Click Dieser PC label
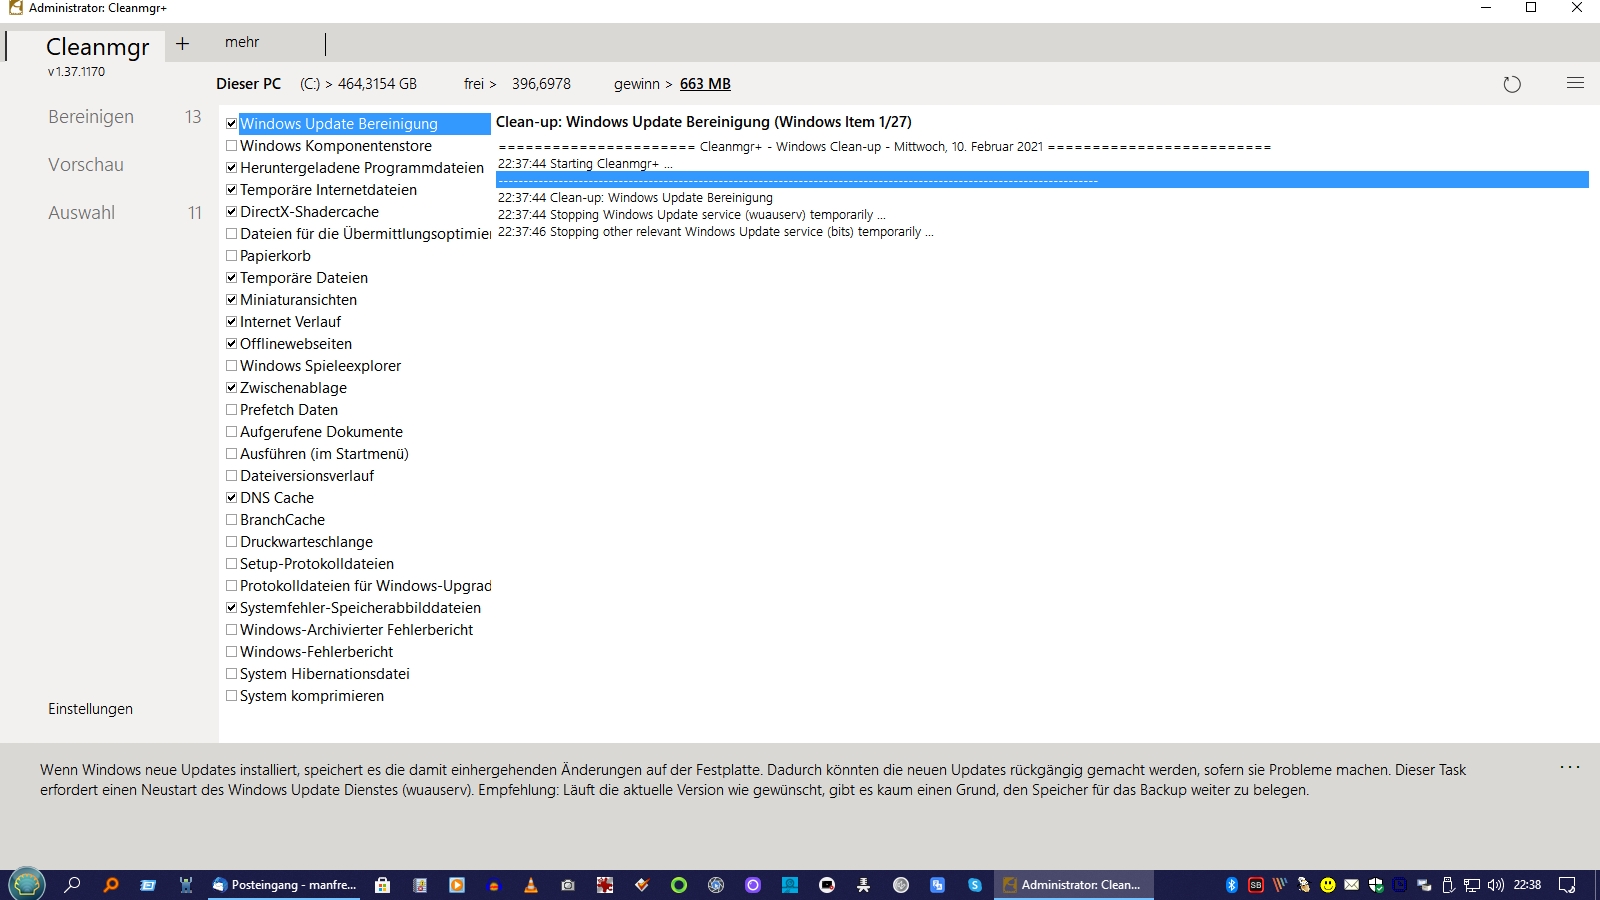 pyautogui.click(x=248, y=84)
